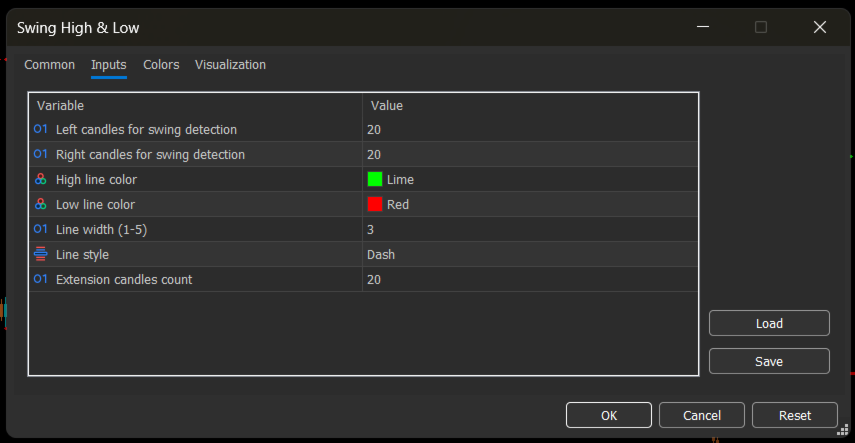Click integer icon beside Right candles variable
The height and width of the screenshot is (443, 855).
40,154
